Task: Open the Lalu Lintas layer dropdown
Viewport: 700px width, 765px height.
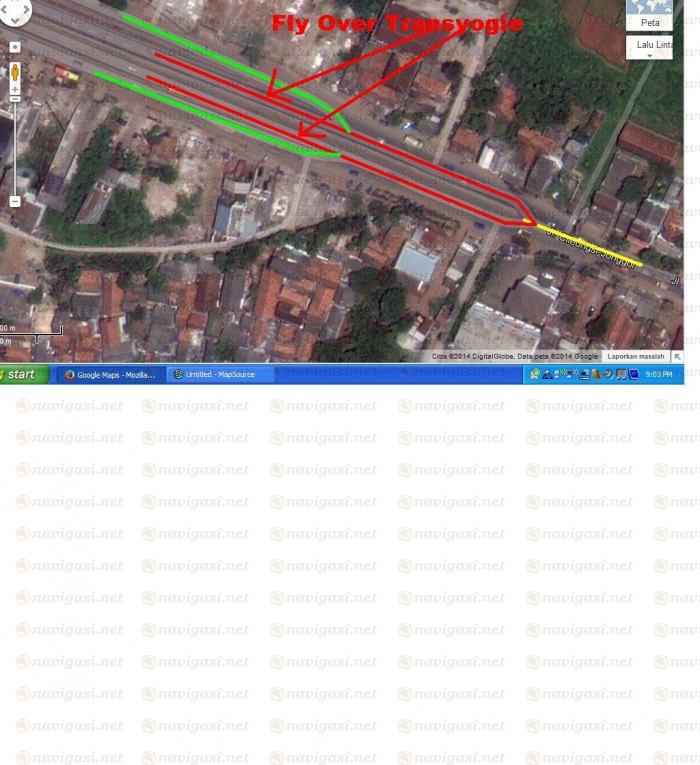Action: pyautogui.click(x=649, y=48)
